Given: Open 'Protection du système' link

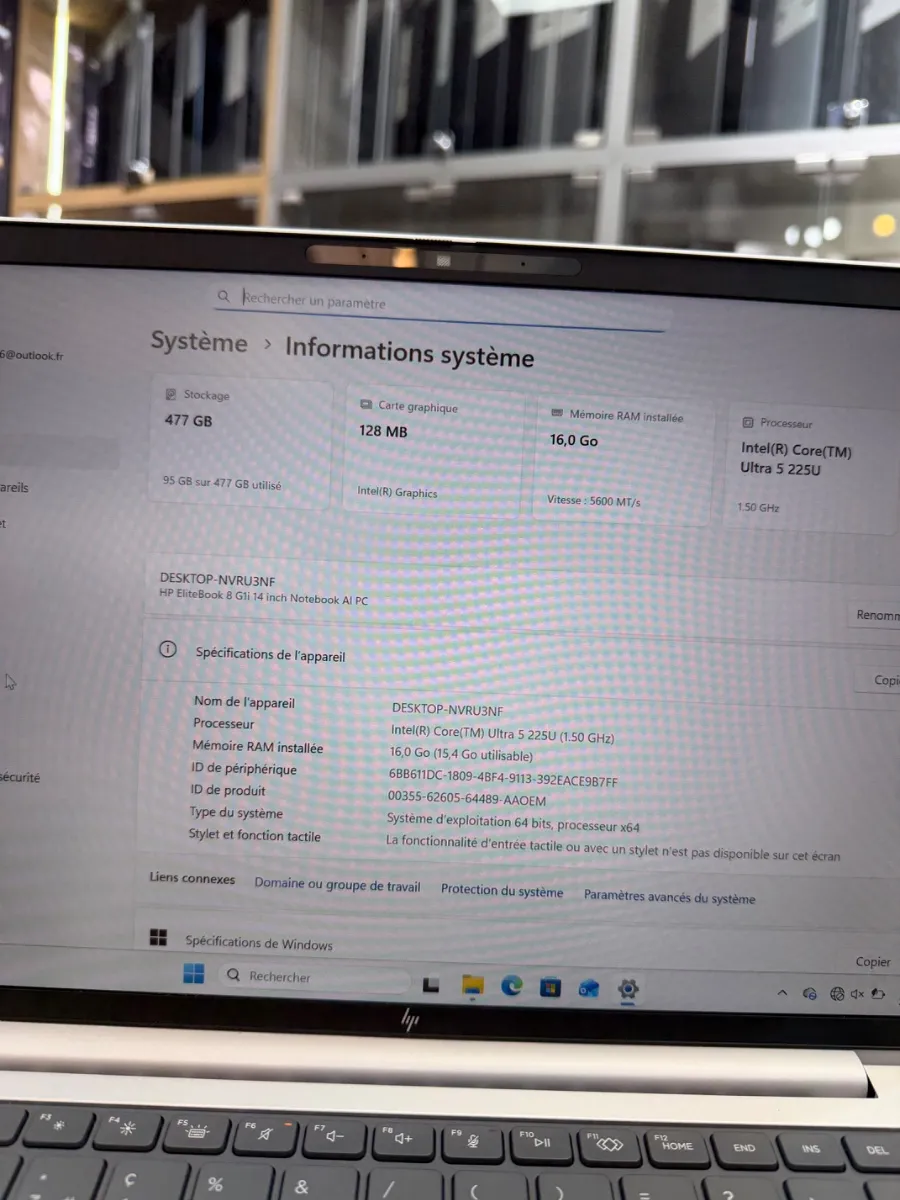Looking at the screenshot, I should [502, 891].
